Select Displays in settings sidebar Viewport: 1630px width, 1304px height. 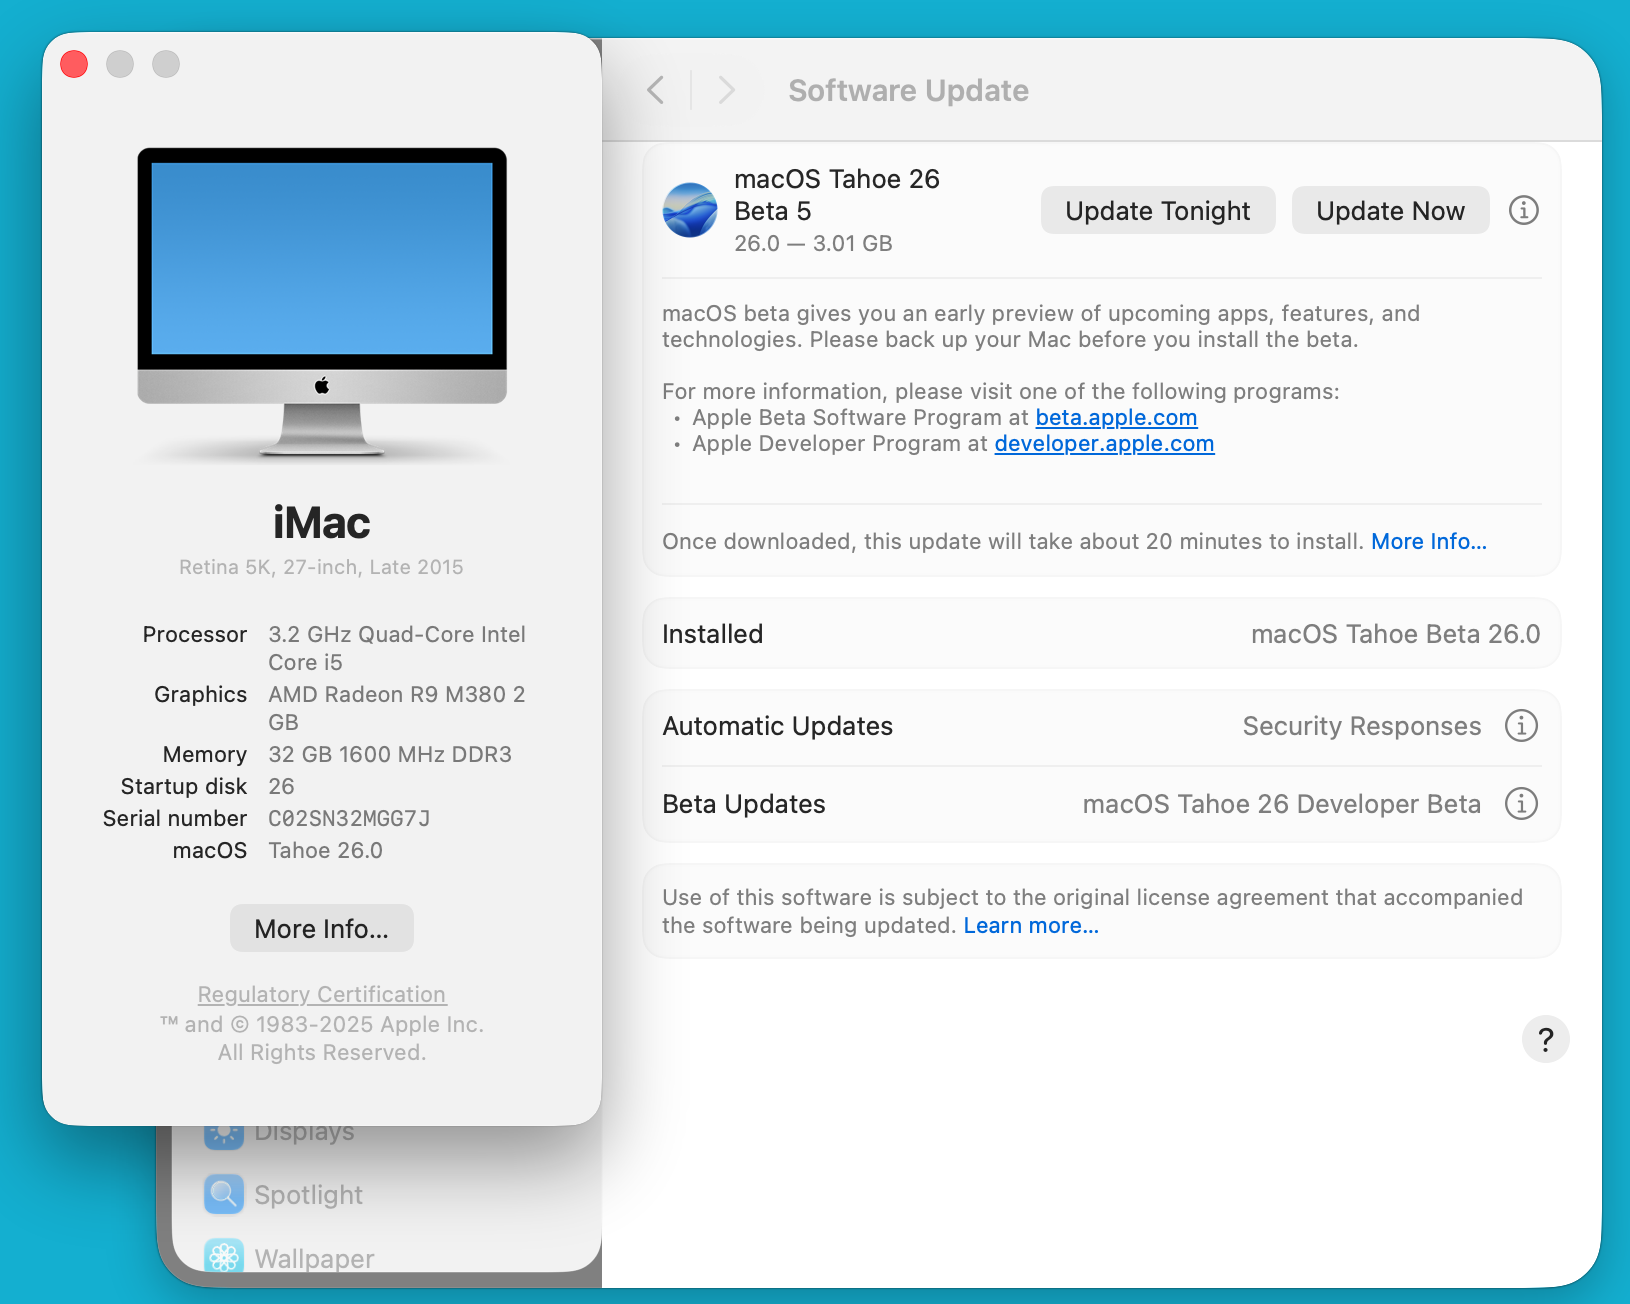click(304, 1133)
